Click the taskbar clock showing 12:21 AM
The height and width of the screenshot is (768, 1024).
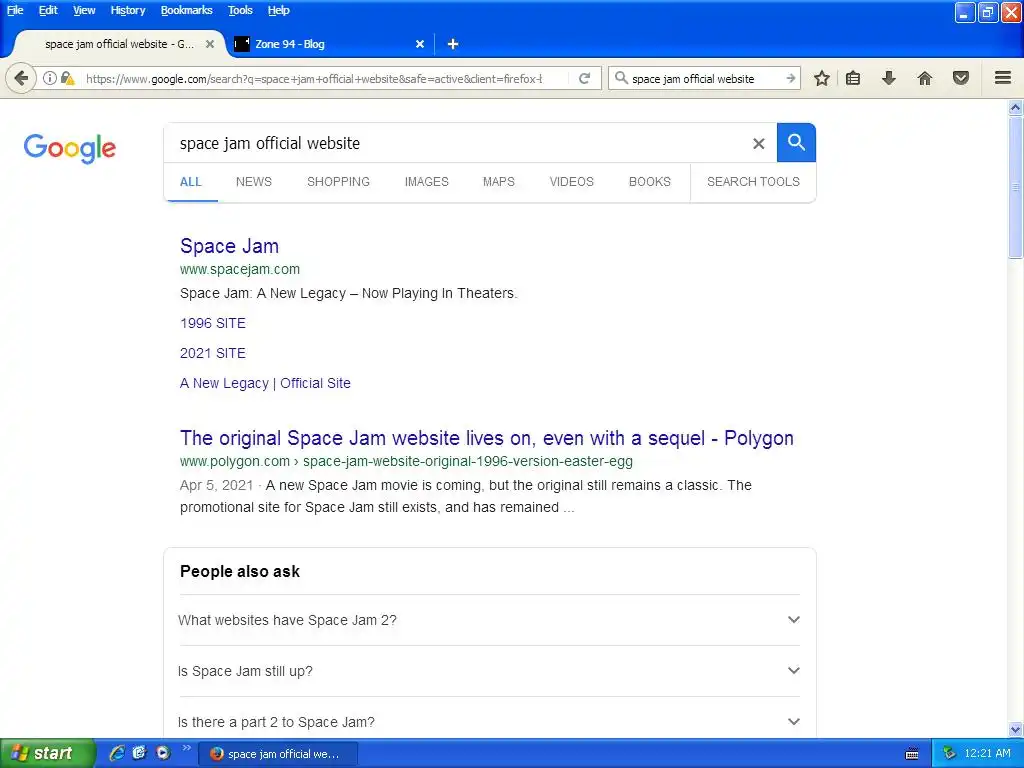(987, 753)
